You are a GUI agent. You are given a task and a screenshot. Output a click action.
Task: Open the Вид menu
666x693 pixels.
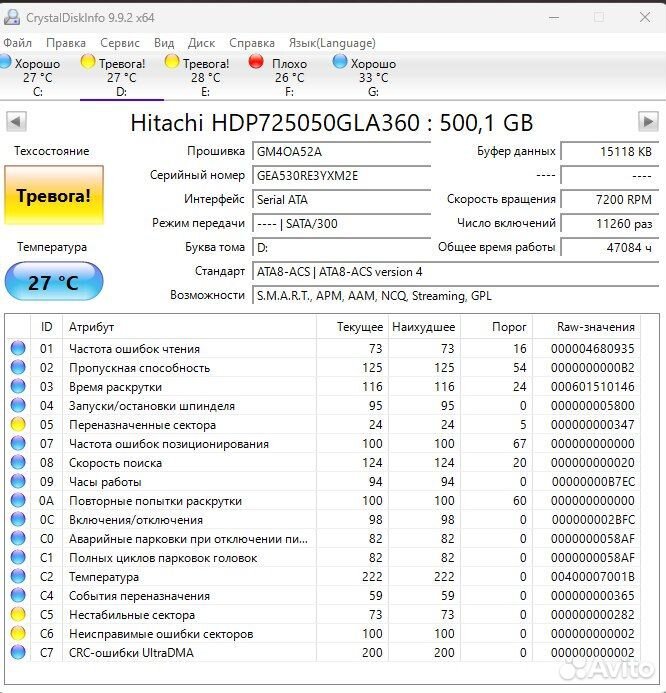(164, 43)
